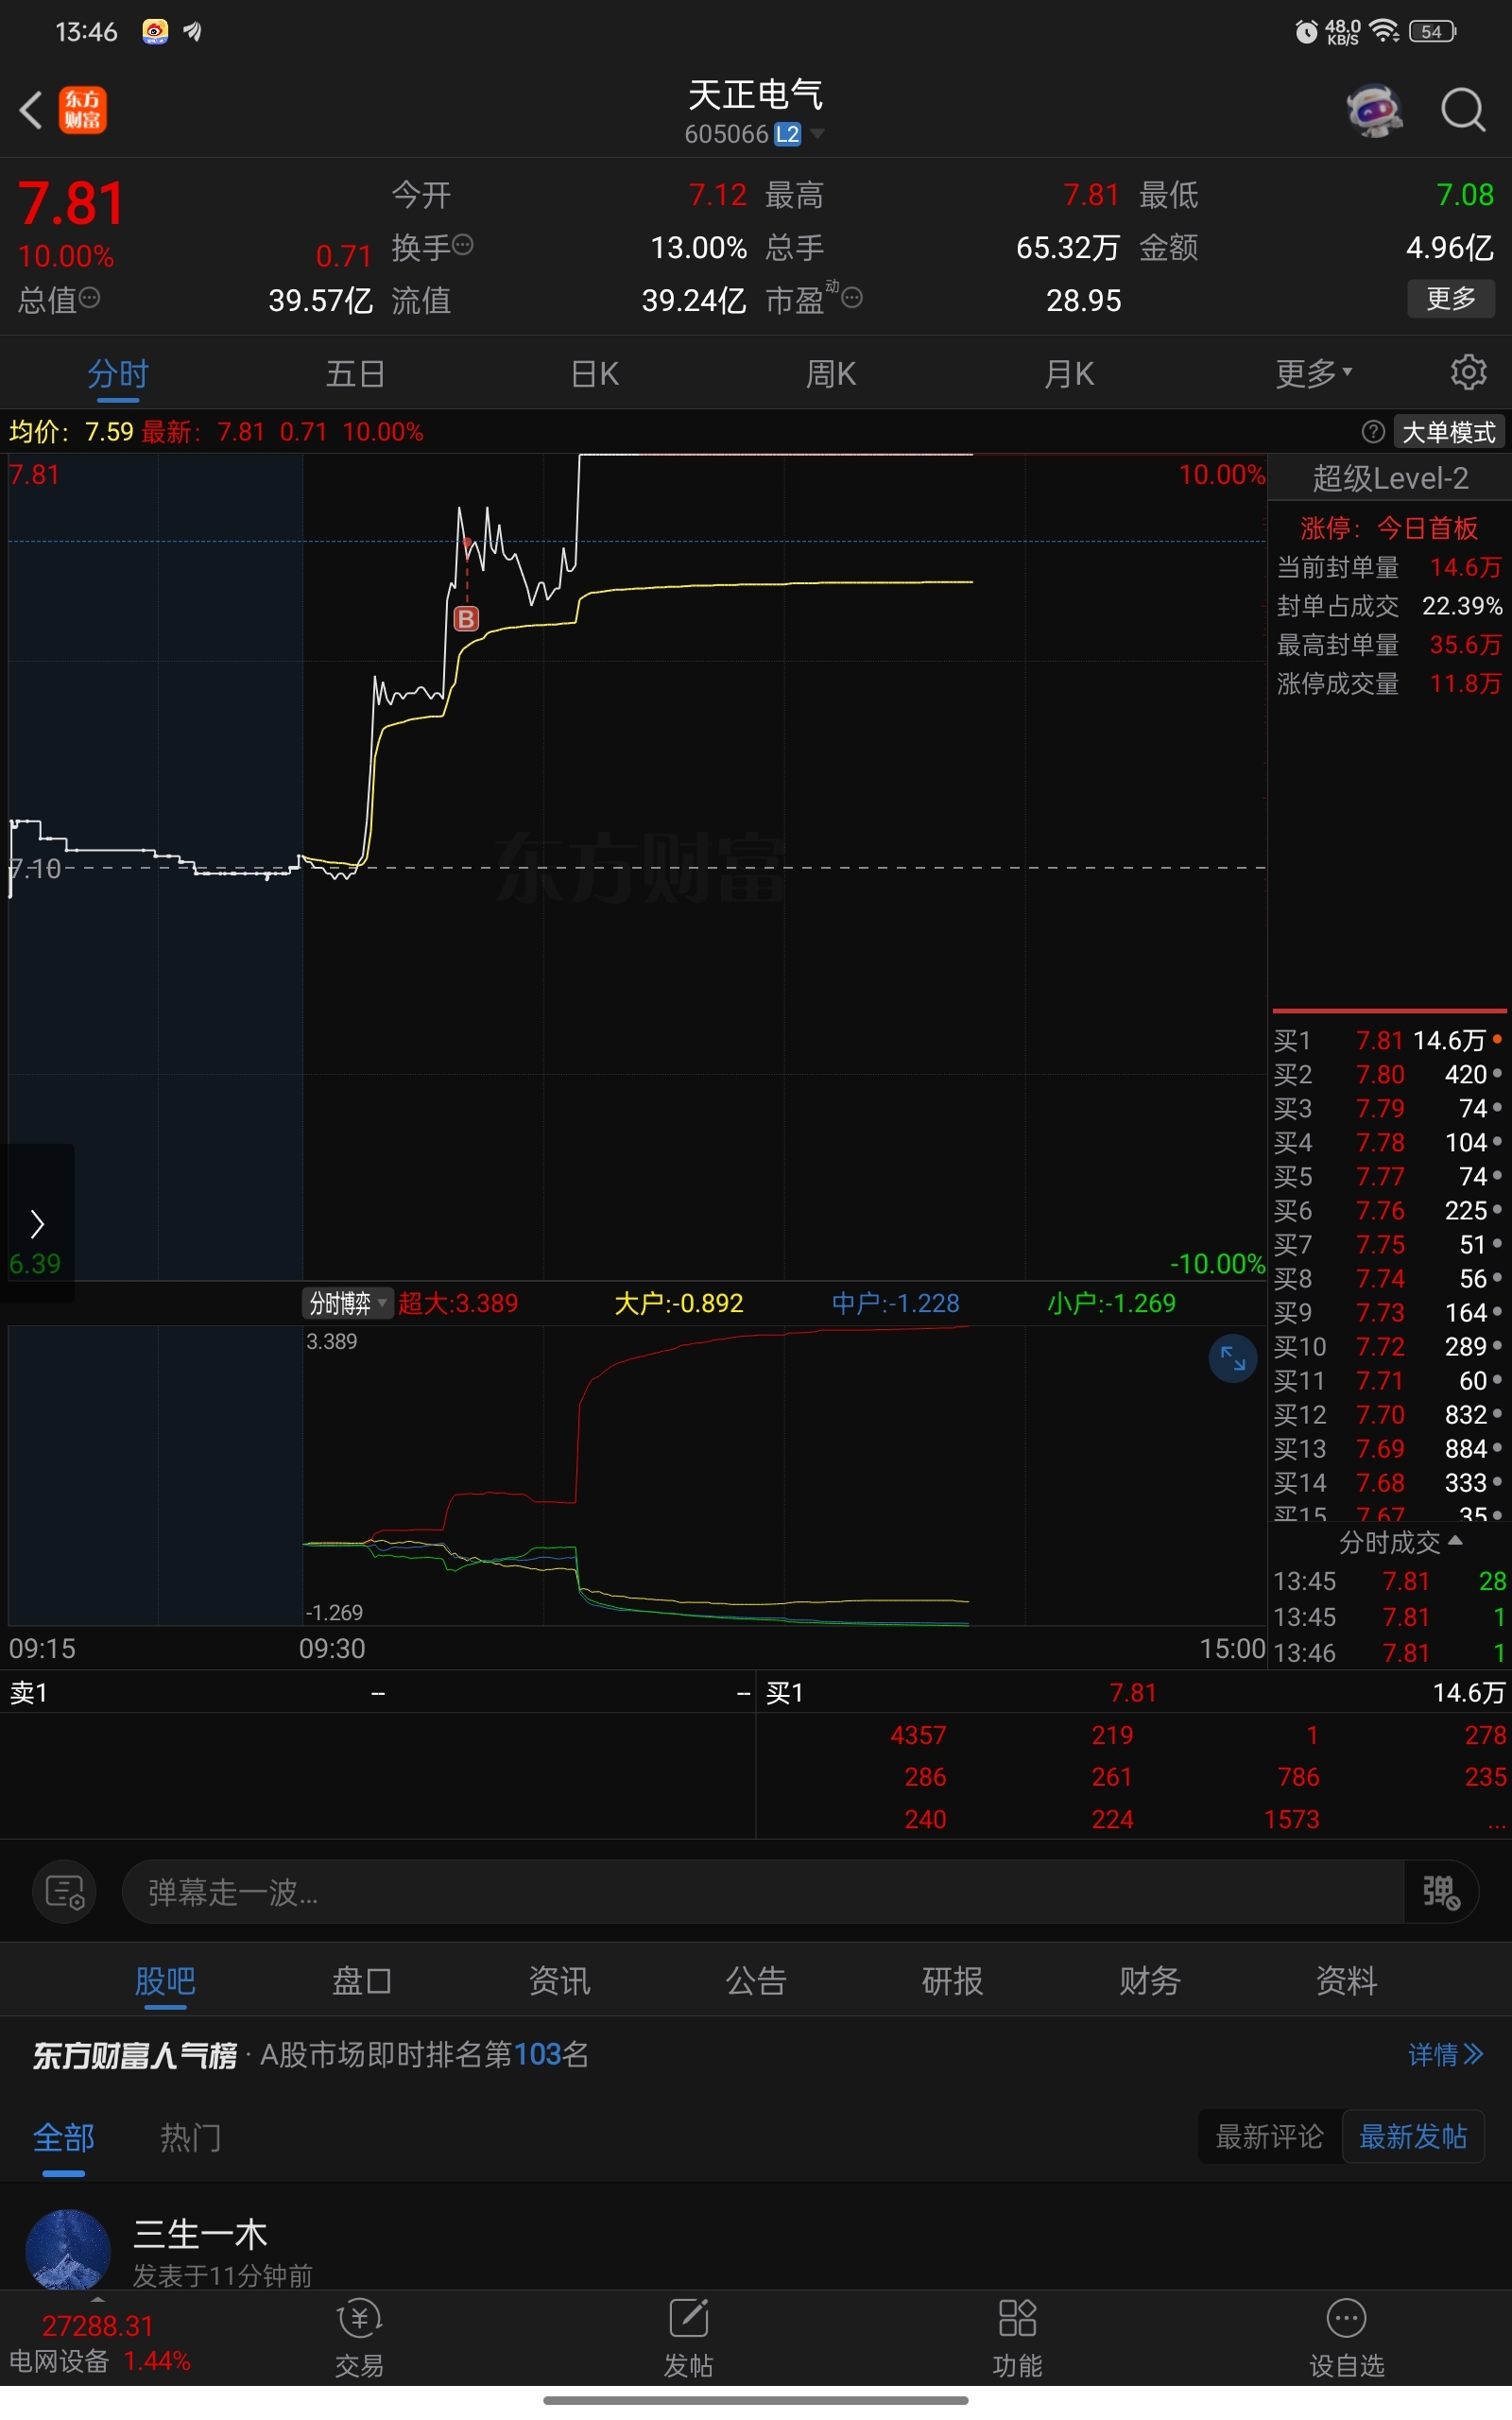This screenshot has height=2420, width=1512.
Task: Tap the 涨停: 今日首板 label
Action: click(1389, 527)
